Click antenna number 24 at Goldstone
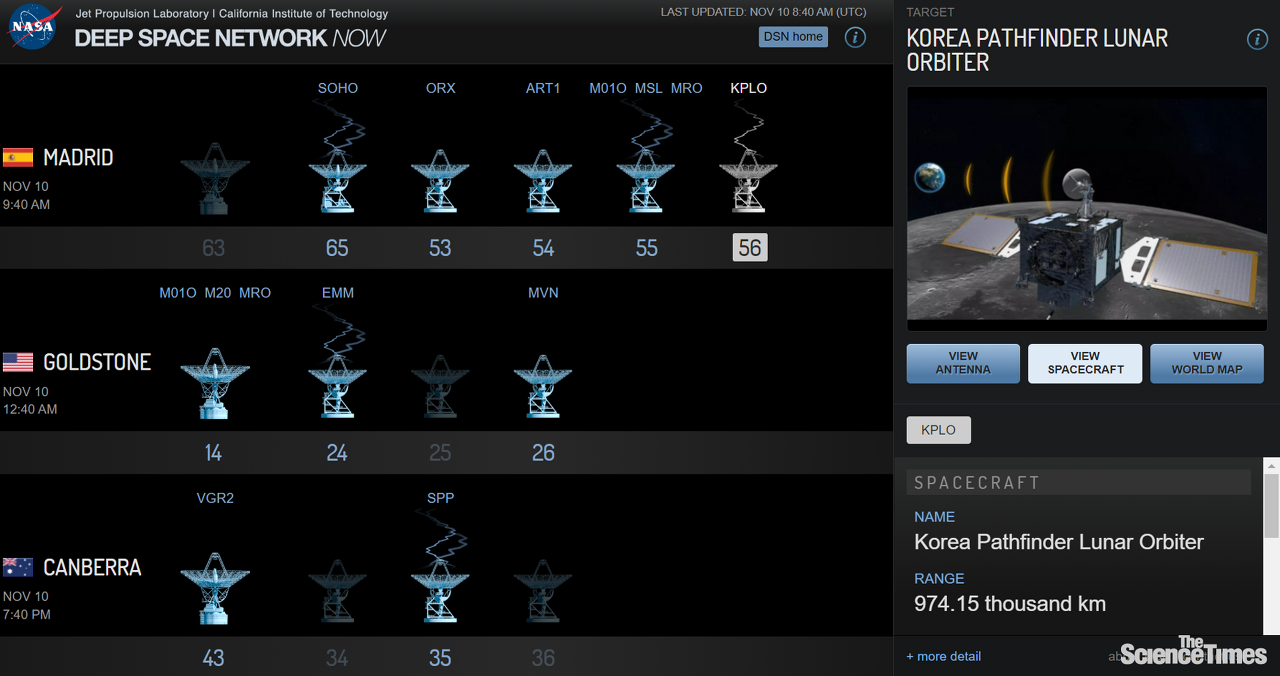 pos(337,453)
